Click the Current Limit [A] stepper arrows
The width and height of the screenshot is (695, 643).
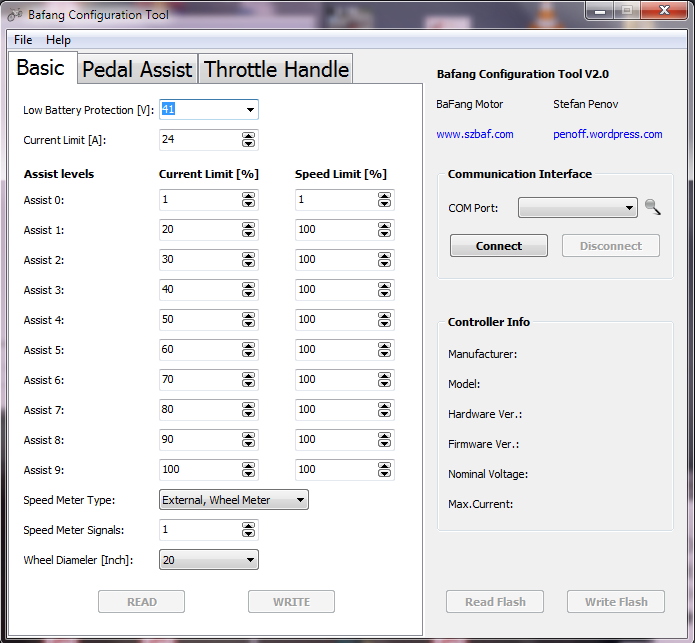248,140
